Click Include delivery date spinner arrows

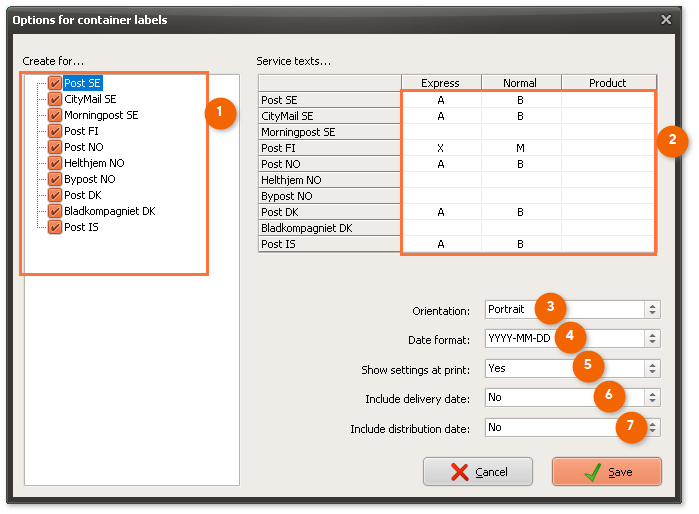click(x=652, y=398)
